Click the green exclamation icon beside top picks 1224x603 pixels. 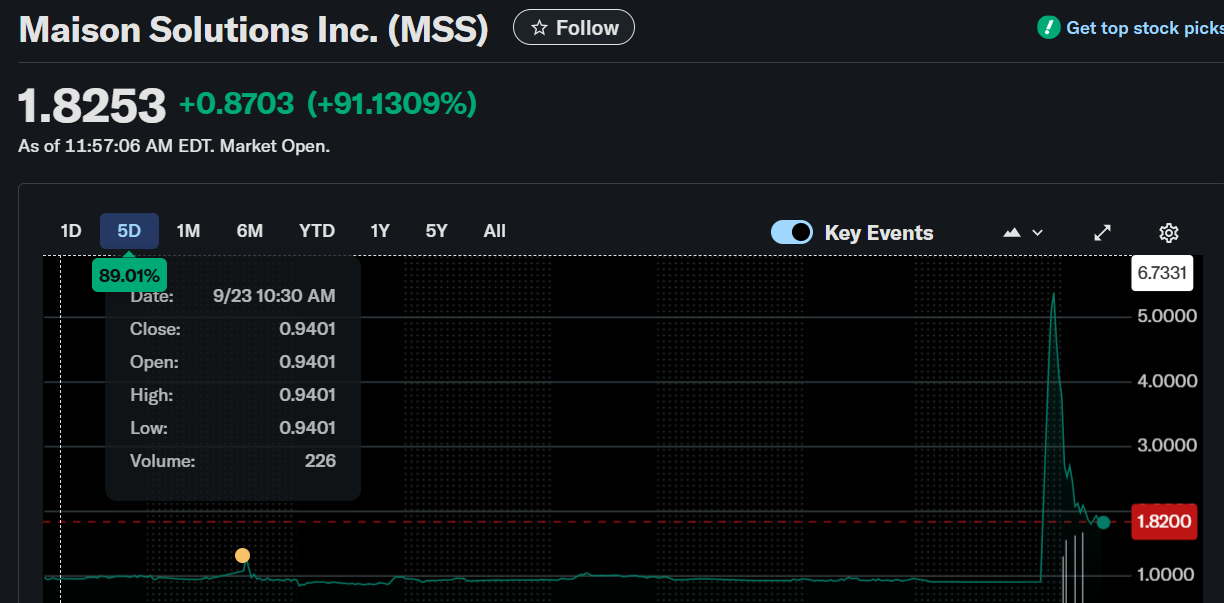click(x=1048, y=27)
